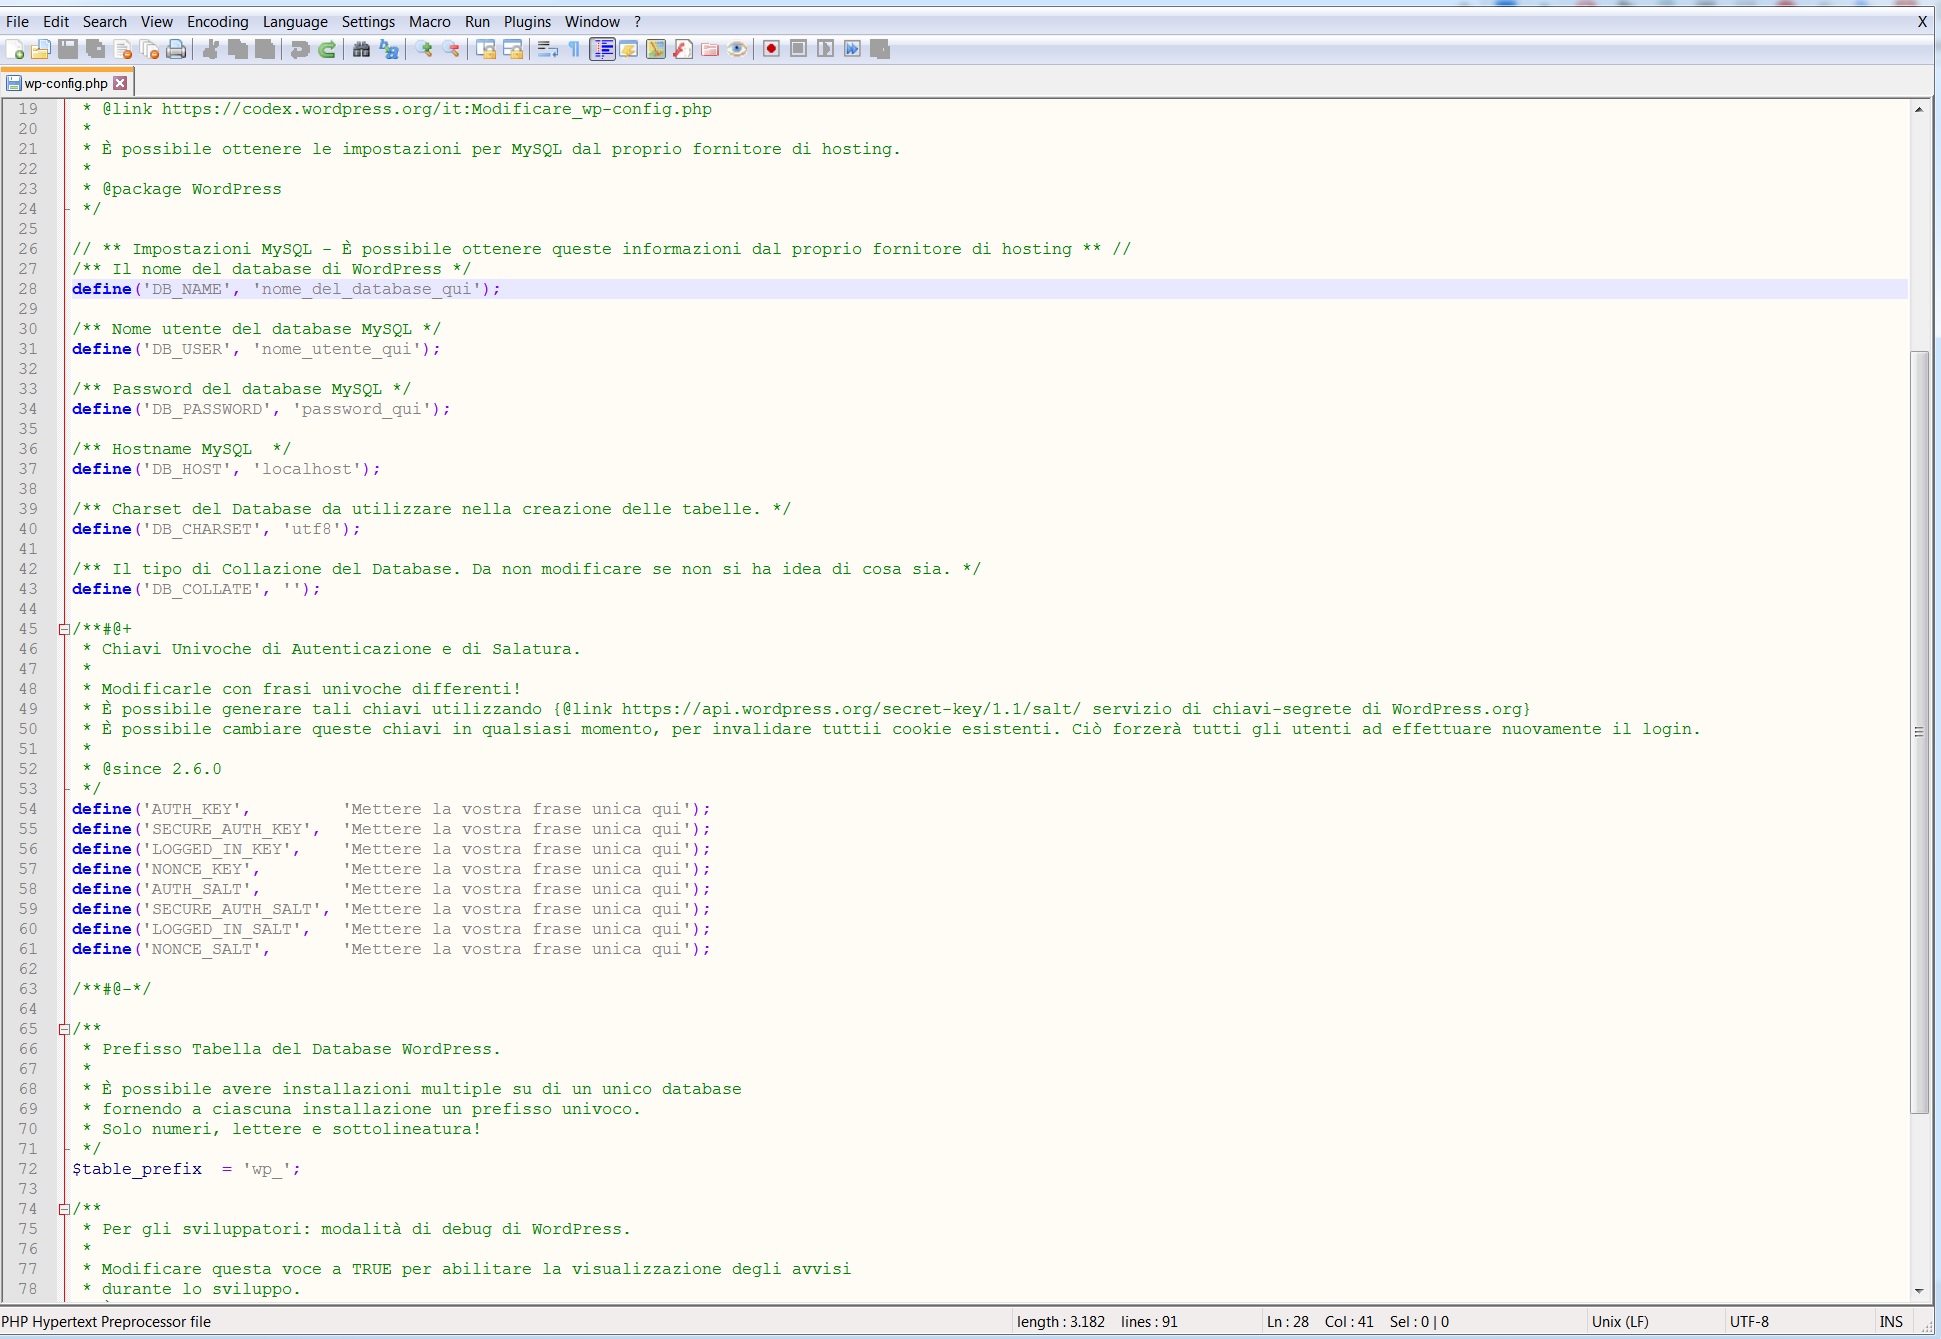Zoom out with the magnifier minus icon
The image size is (1941, 1339).
451,49
